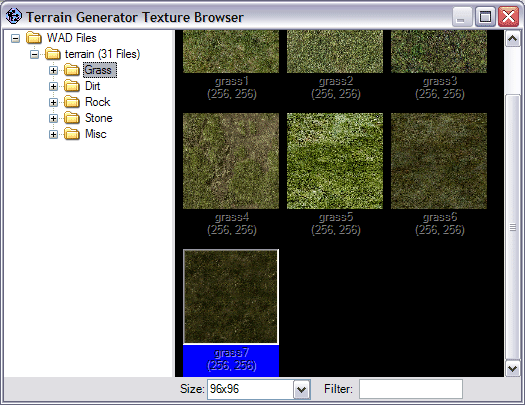Click the Terrain Generator app icon in title bar
This screenshot has height=405, width=525.
point(14,16)
